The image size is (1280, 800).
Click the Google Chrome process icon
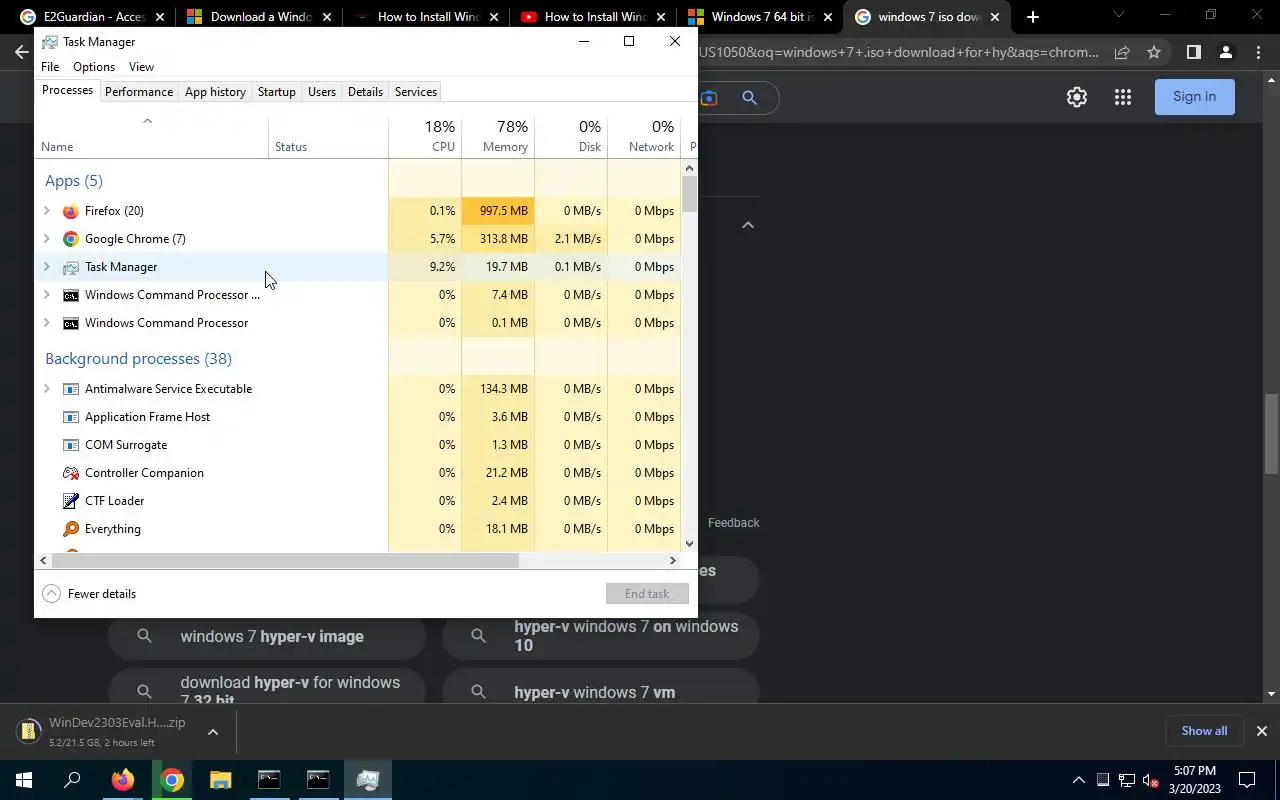(x=71, y=239)
